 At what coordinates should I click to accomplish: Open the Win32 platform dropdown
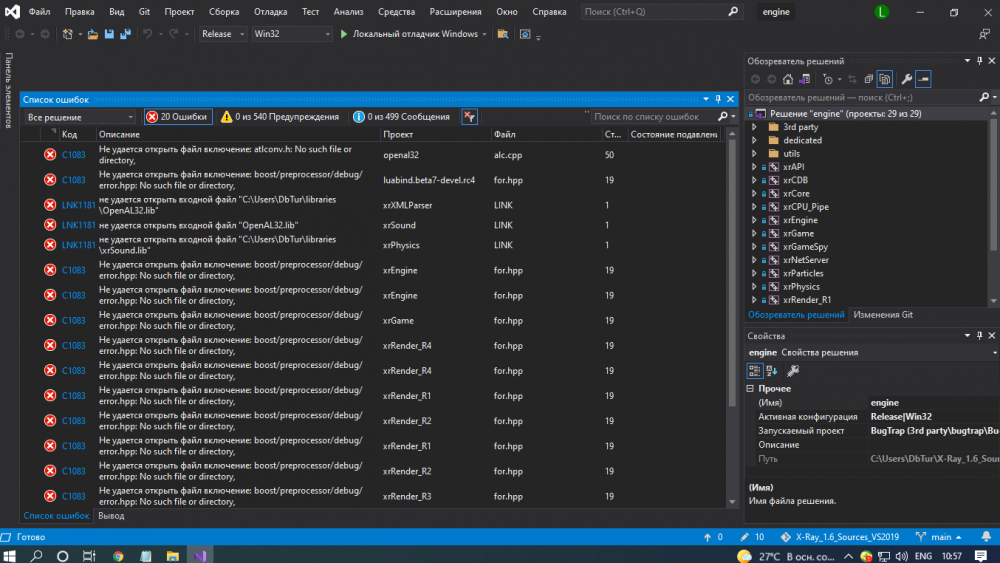coord(291,34)
